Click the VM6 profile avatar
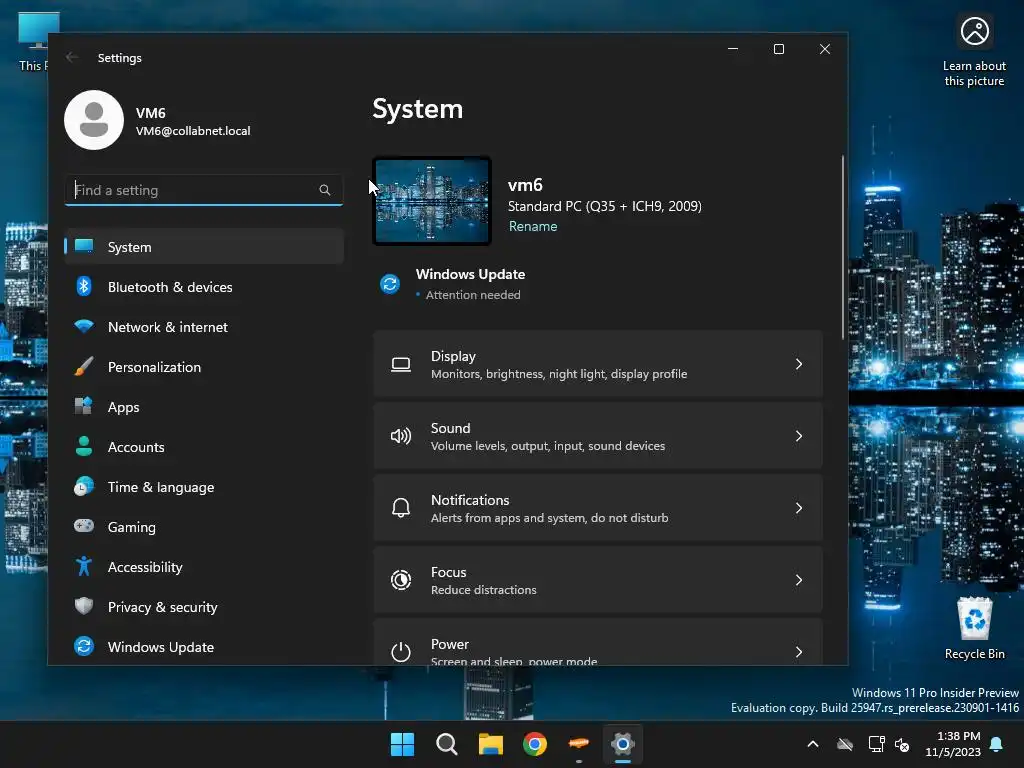This screenshot has height=768, width=1024. tap(94, 120)
